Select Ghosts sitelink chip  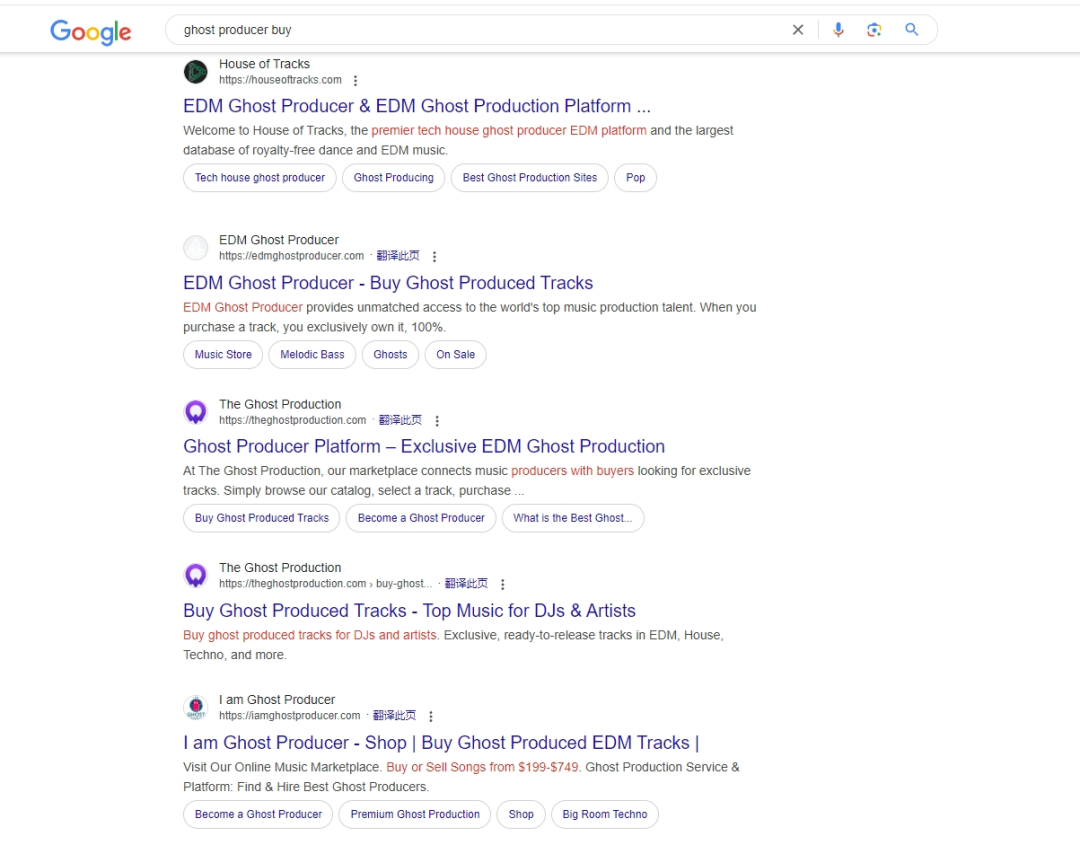click(x=390, y=355)
